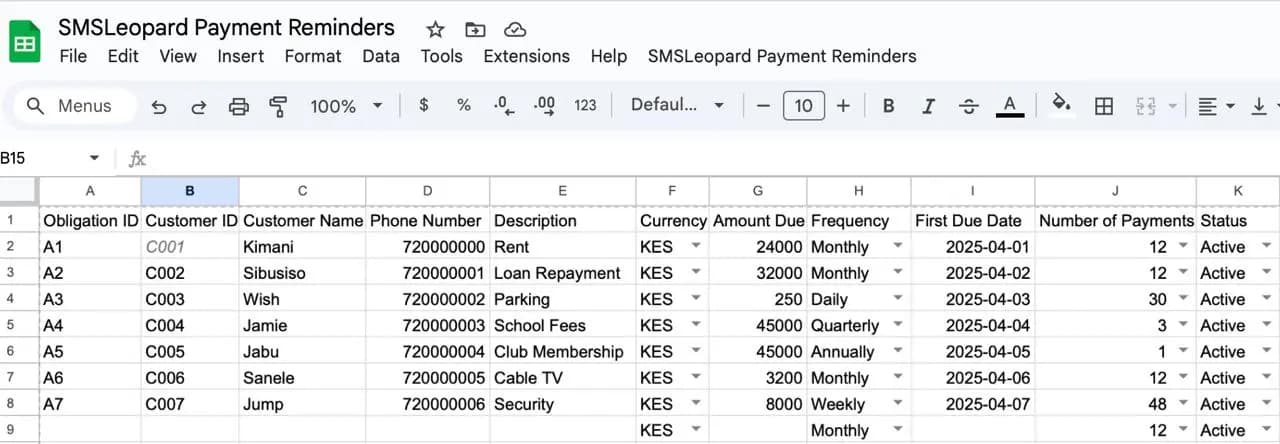Open the Extensions menu

coord(526,56)
